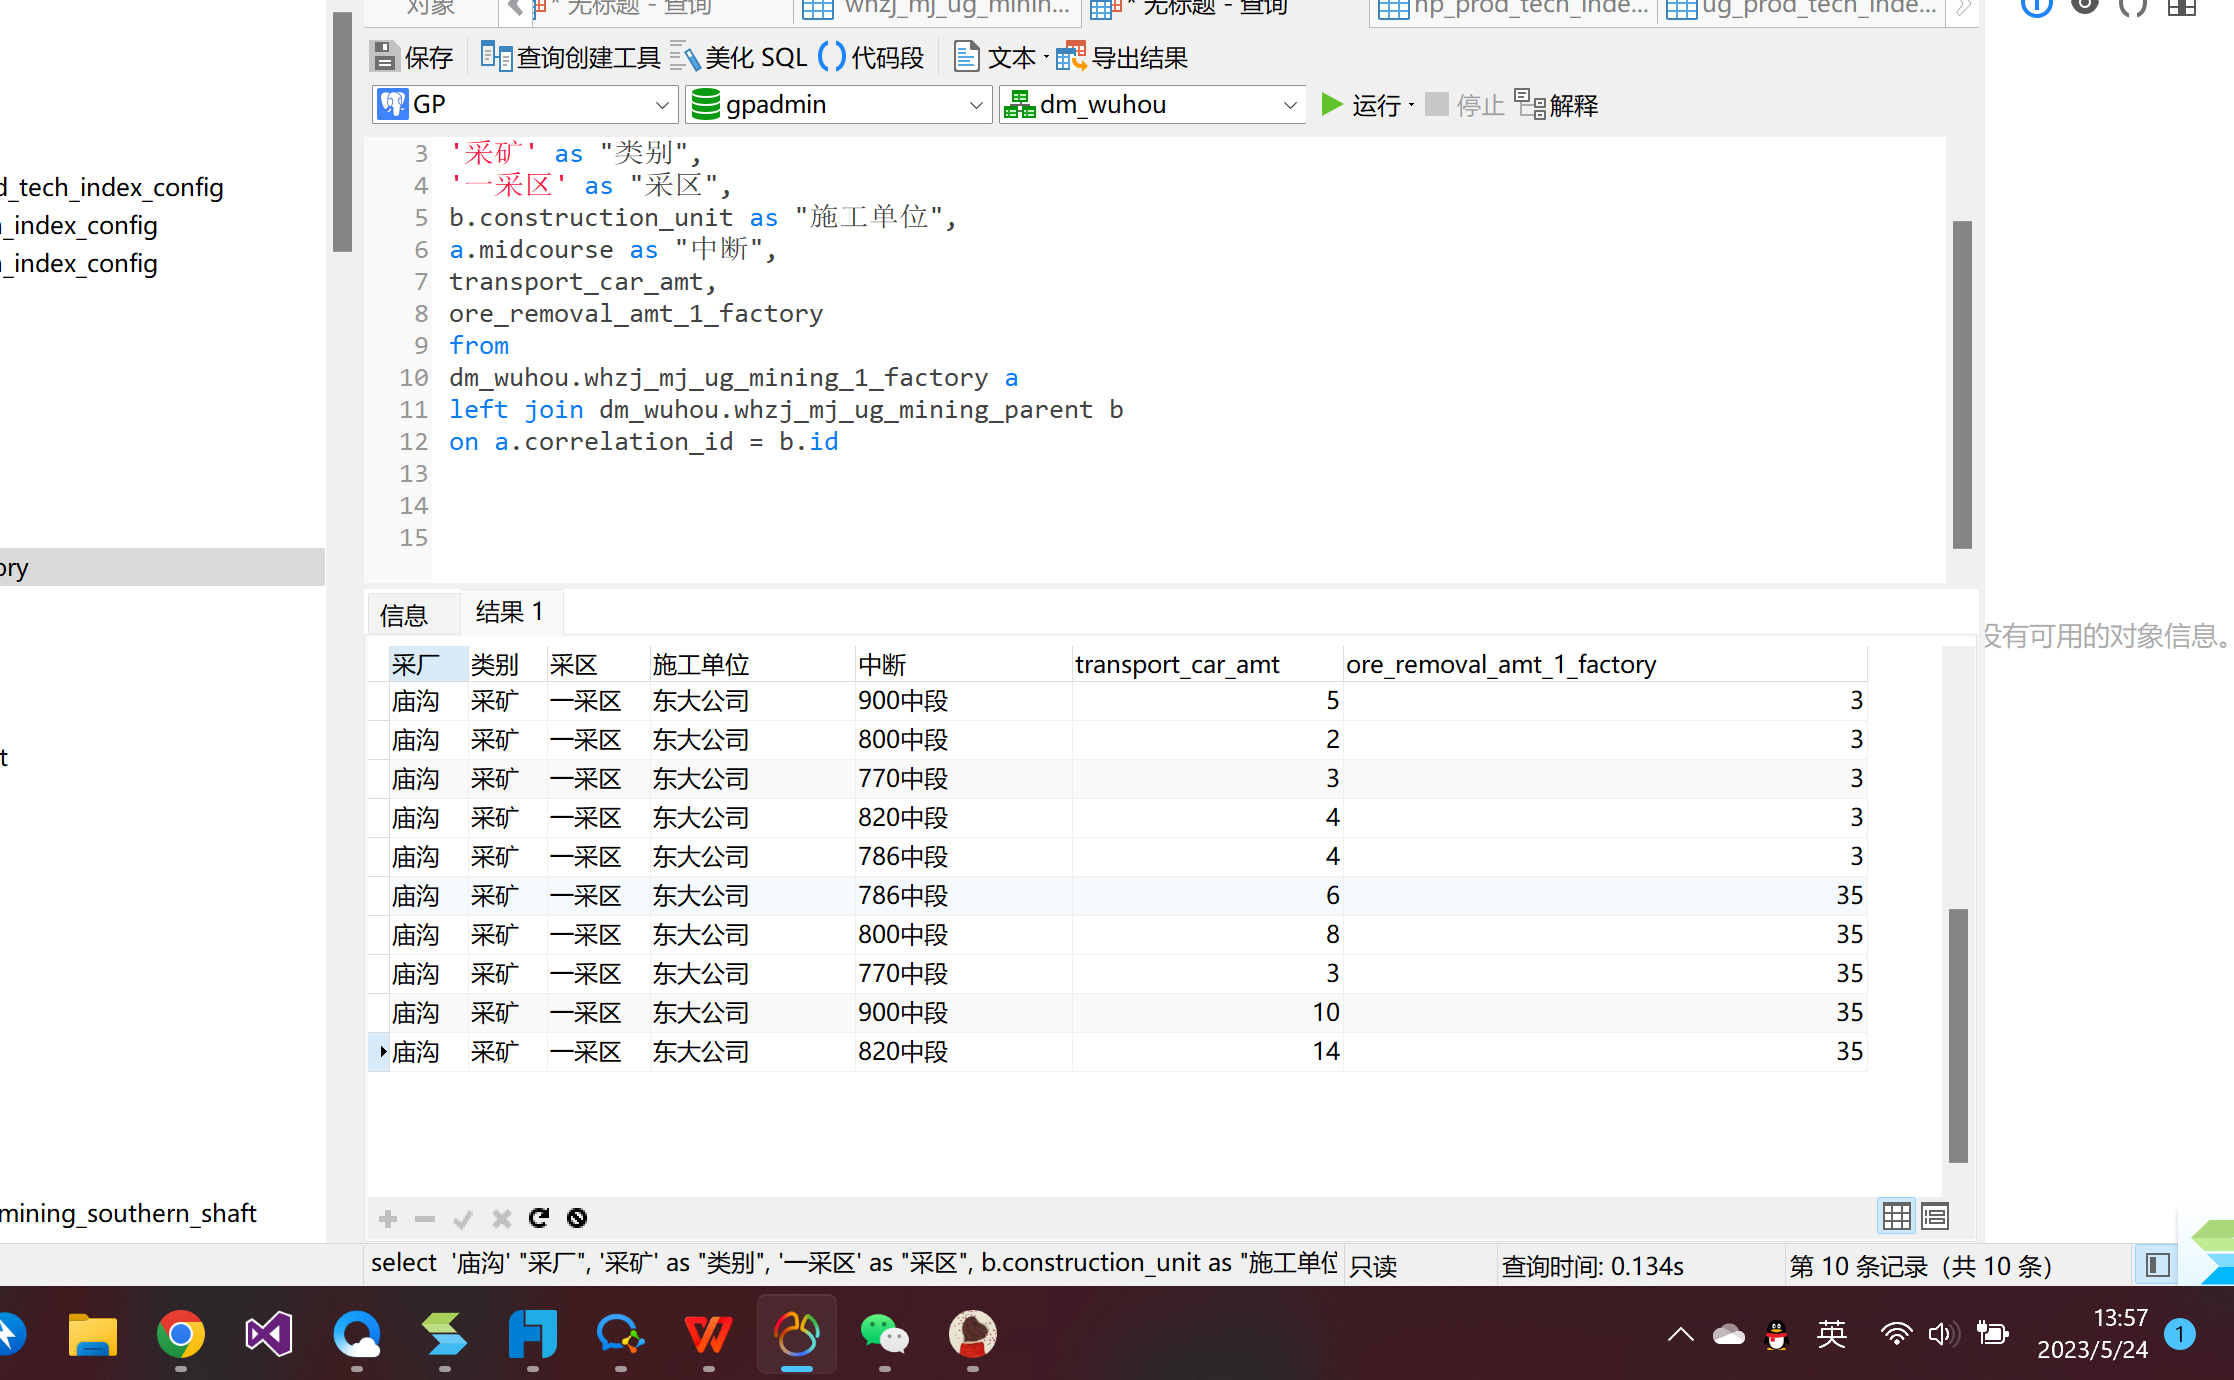The image size is (2234, 1380).
Task: Click the Save (保存) toolbar button
Action: pyautogui.click(x=412, y=57)
